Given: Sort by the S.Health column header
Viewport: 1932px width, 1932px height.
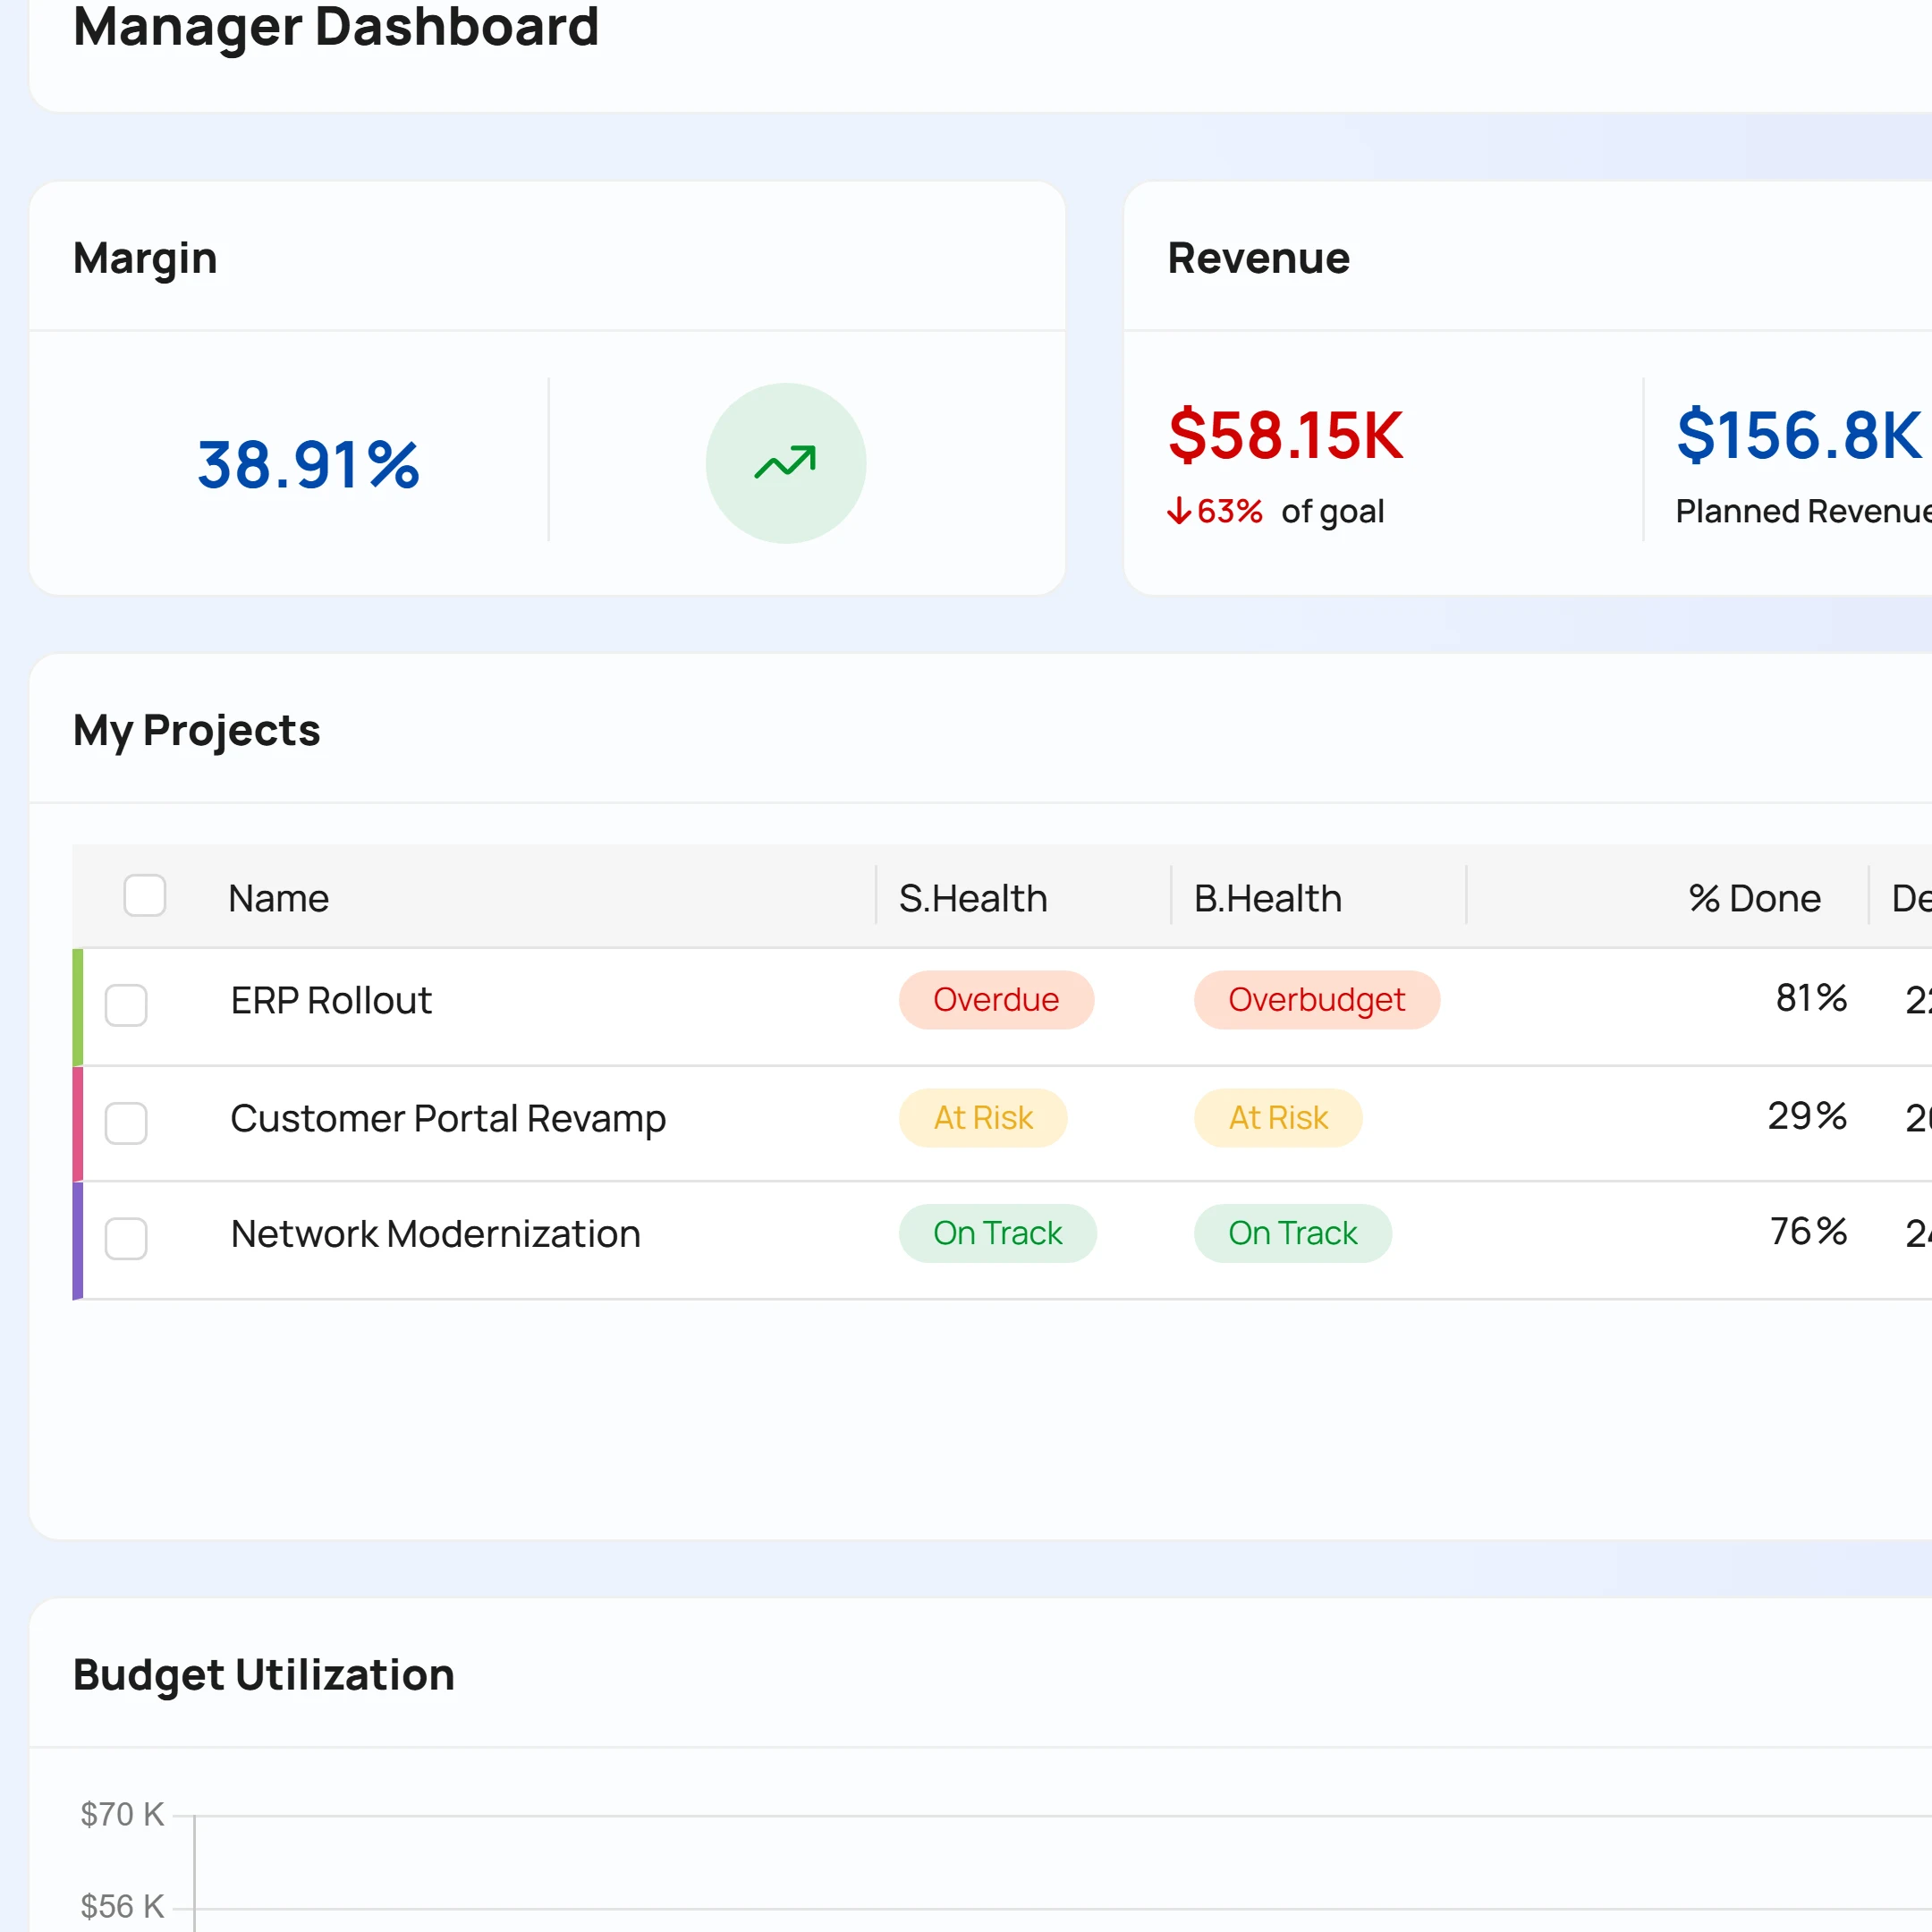Looking at the screenshot, I should pos(973,898).
